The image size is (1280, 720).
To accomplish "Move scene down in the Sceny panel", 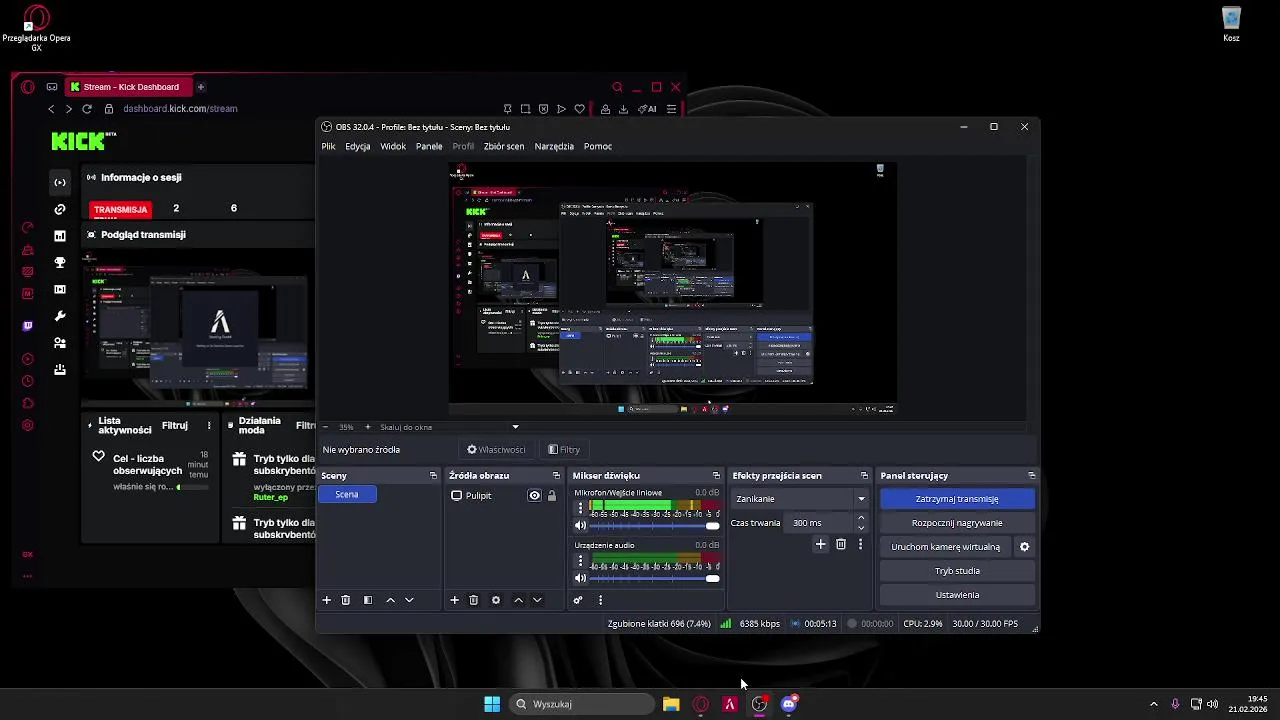I will [409, 600].
